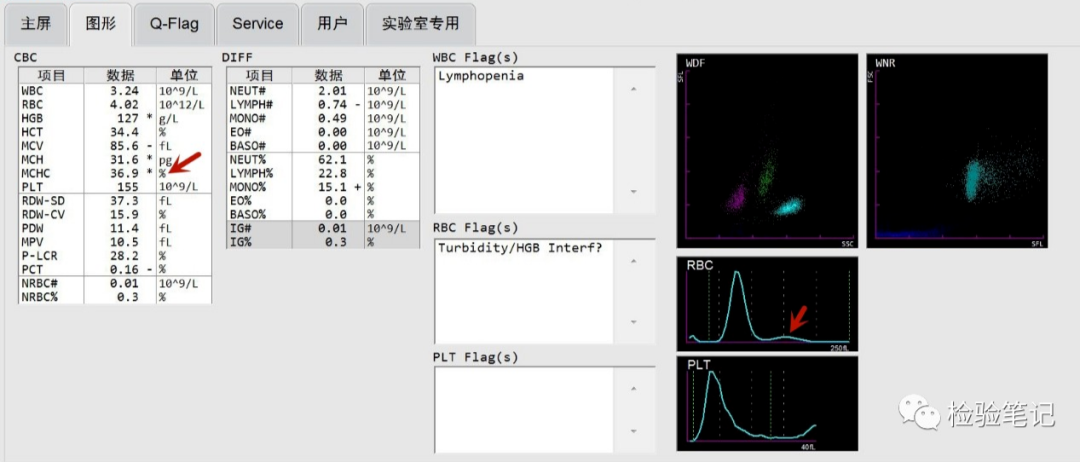Click the BASO# row label
The image size is (1080, 462).
(x=246, y=145)
